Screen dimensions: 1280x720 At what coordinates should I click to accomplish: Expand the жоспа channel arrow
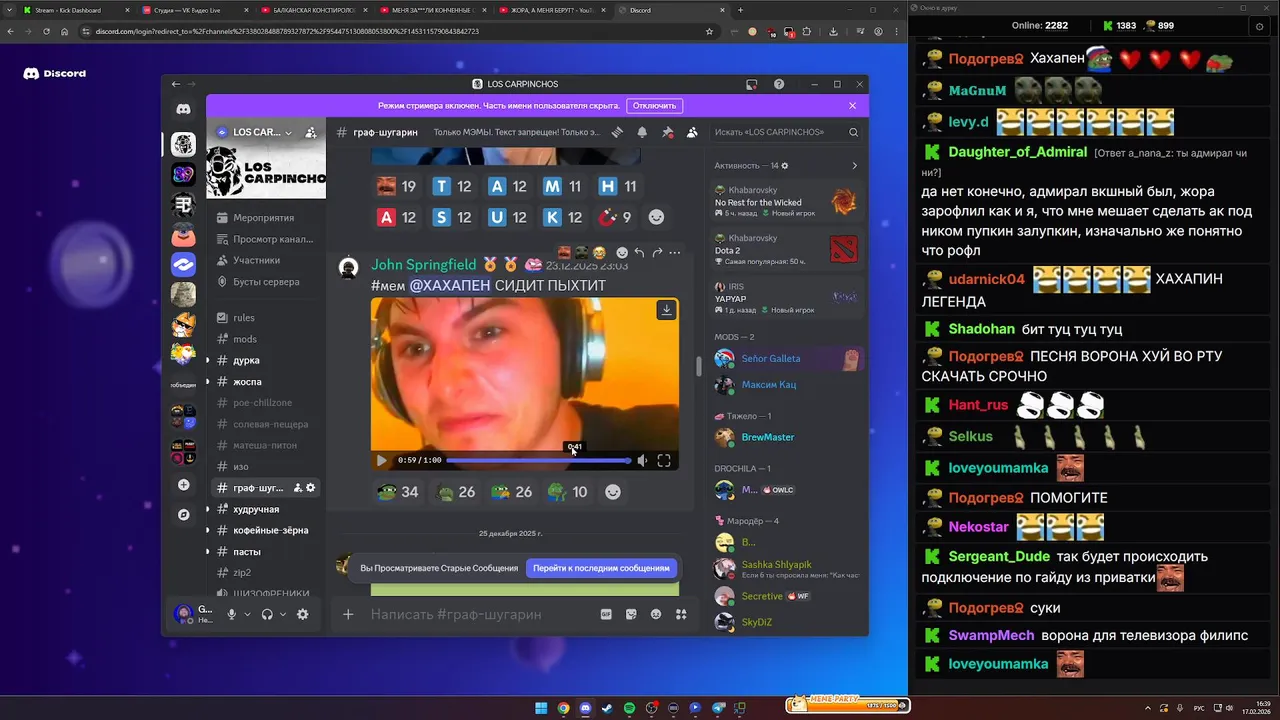coord(208,381)
